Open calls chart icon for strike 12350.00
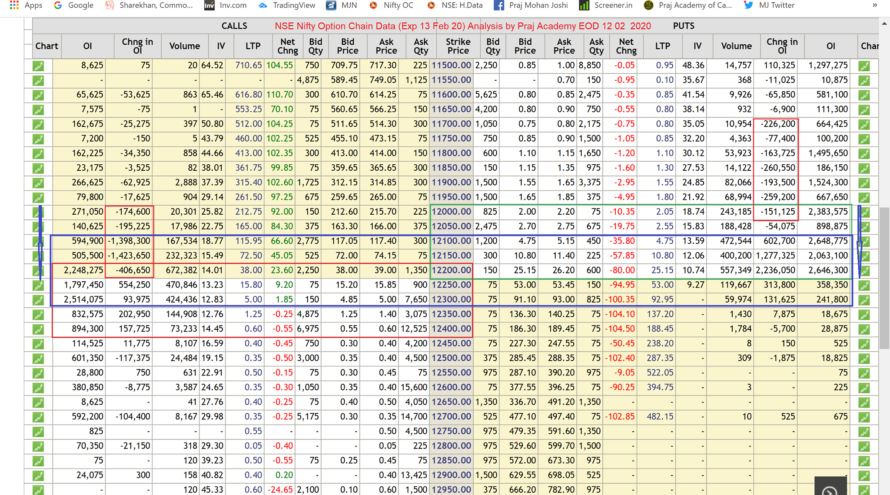890x495 pixels. tap(38, 314)
